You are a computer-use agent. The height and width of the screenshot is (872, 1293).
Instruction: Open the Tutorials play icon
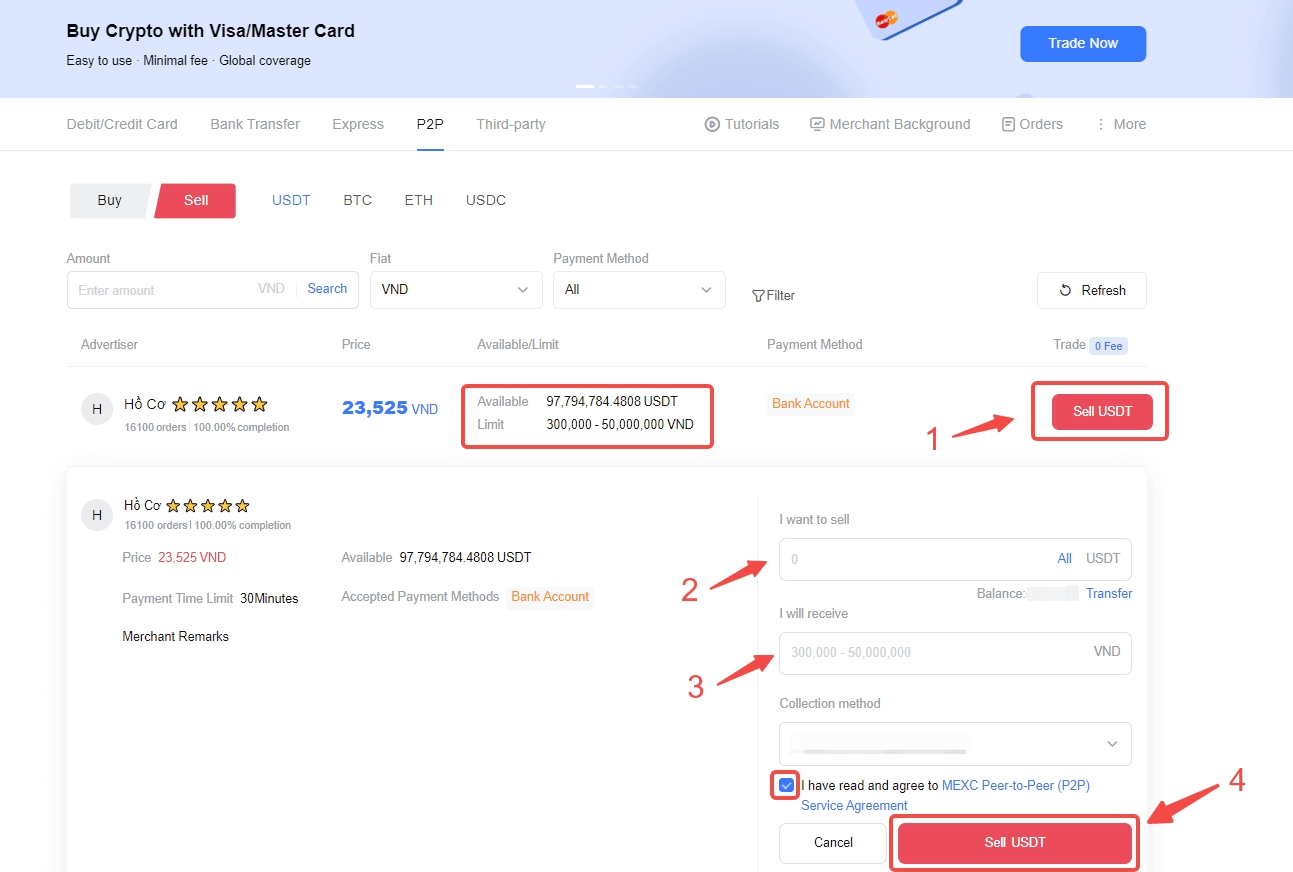[x=712, y=125]
